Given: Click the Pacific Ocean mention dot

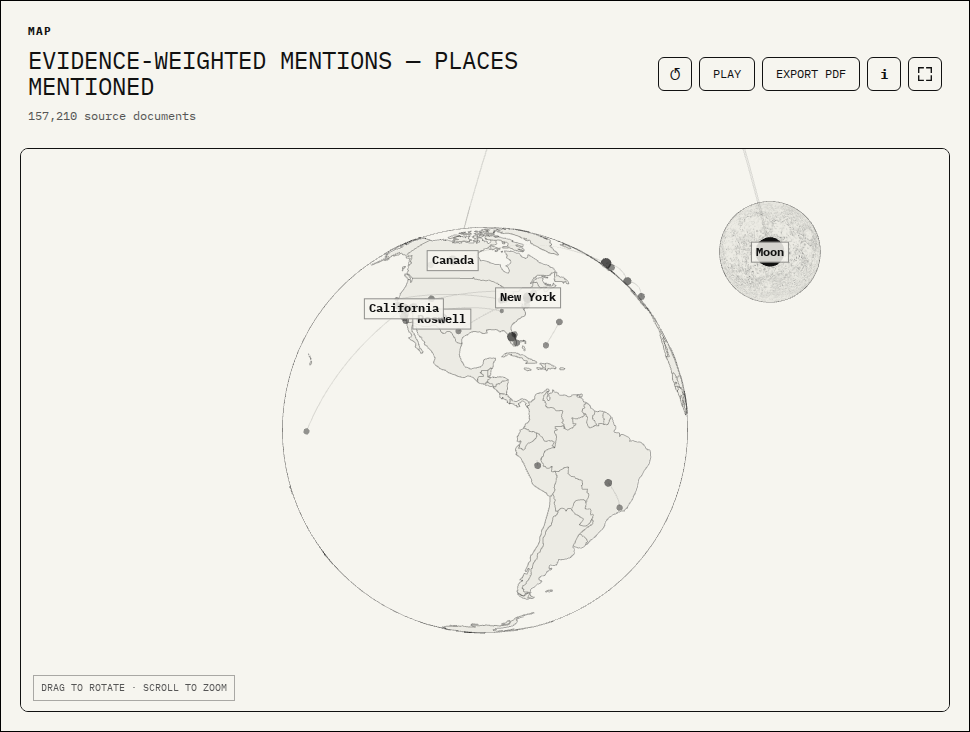Looking at the screenshot, I should click(306, 431).
